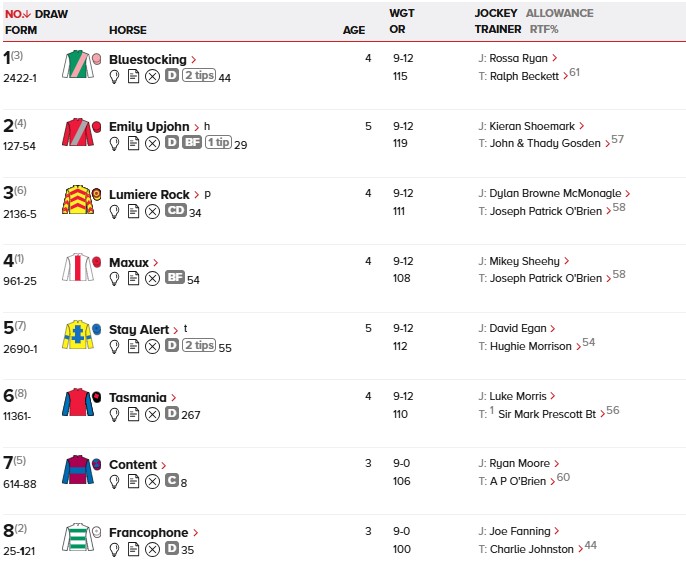Toggle the circled X icon for Tasmania
Image resolution: width=686 pixels, height=572 pixels.
click(x=152, y=414)
